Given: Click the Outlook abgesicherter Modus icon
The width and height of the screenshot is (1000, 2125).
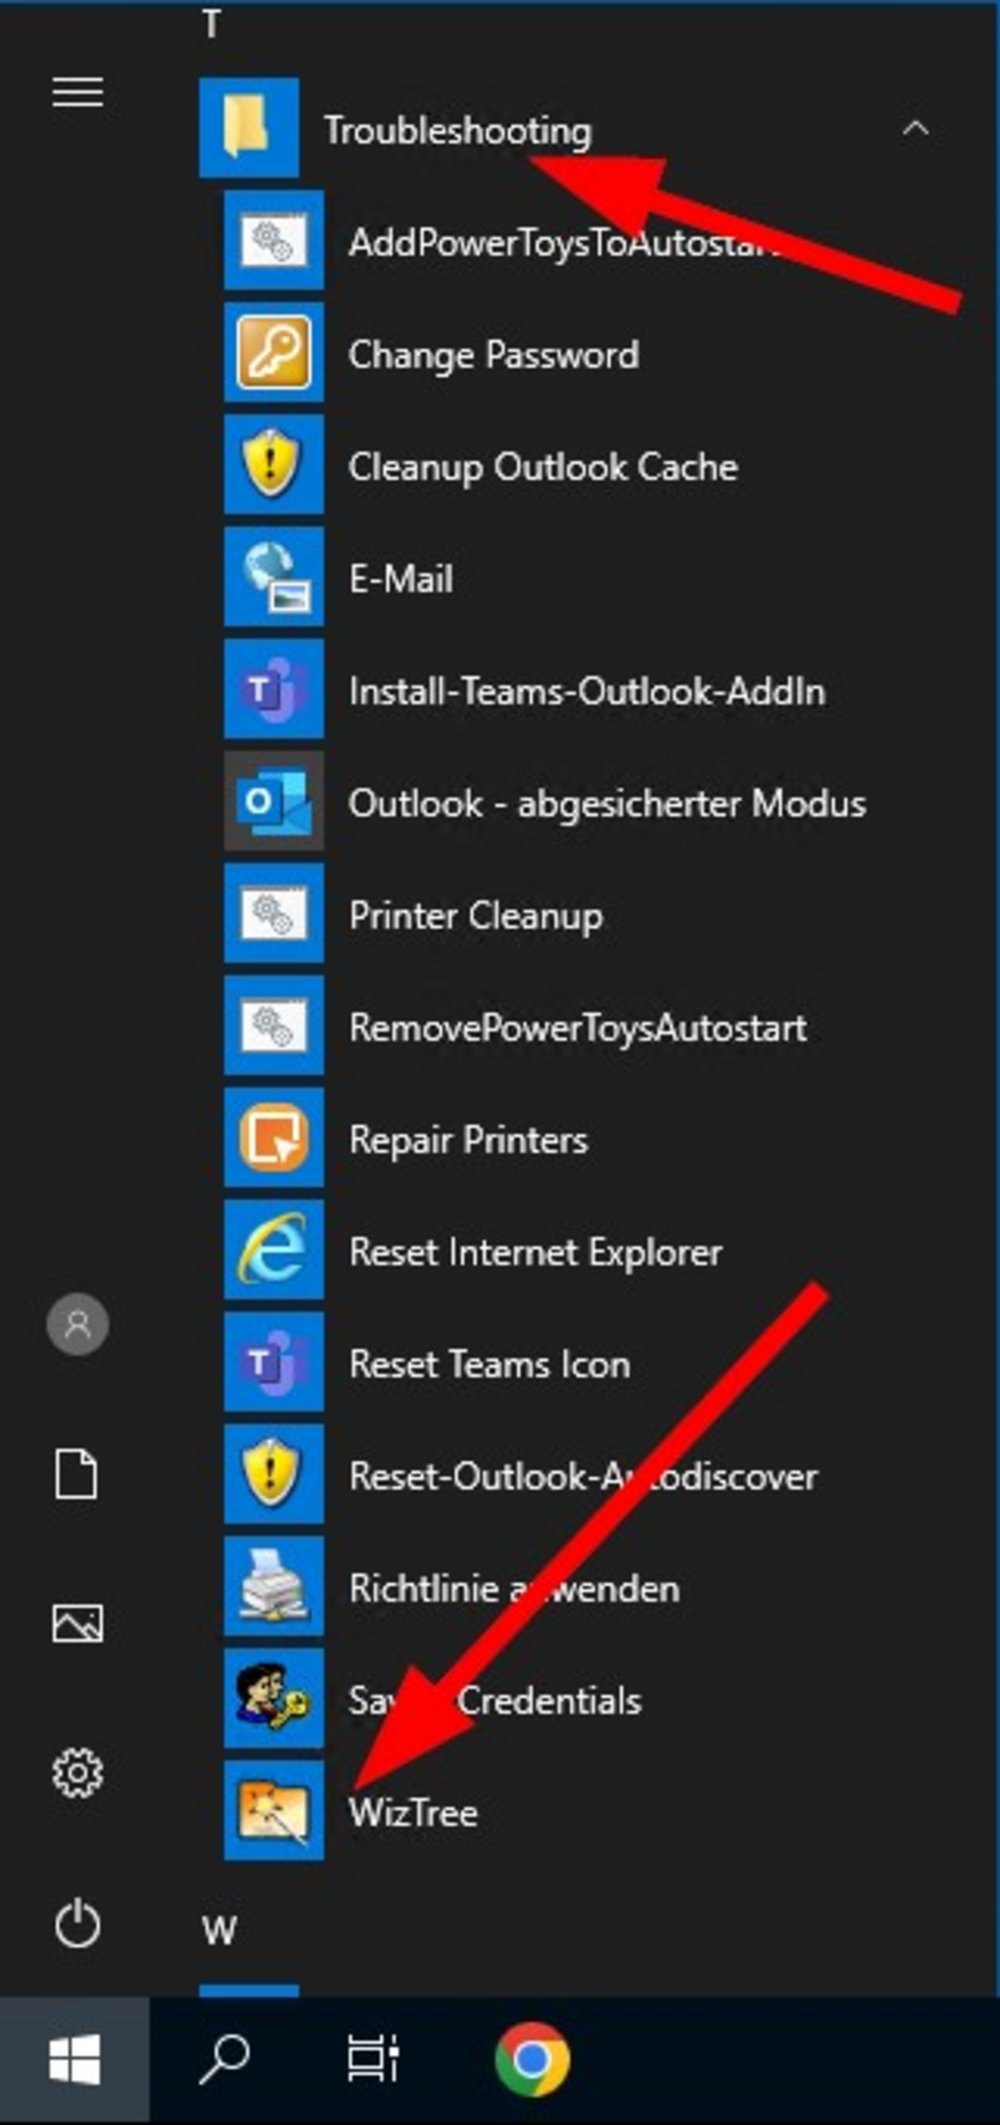Looking at the screenshot, I should click(x=274, y=800).
